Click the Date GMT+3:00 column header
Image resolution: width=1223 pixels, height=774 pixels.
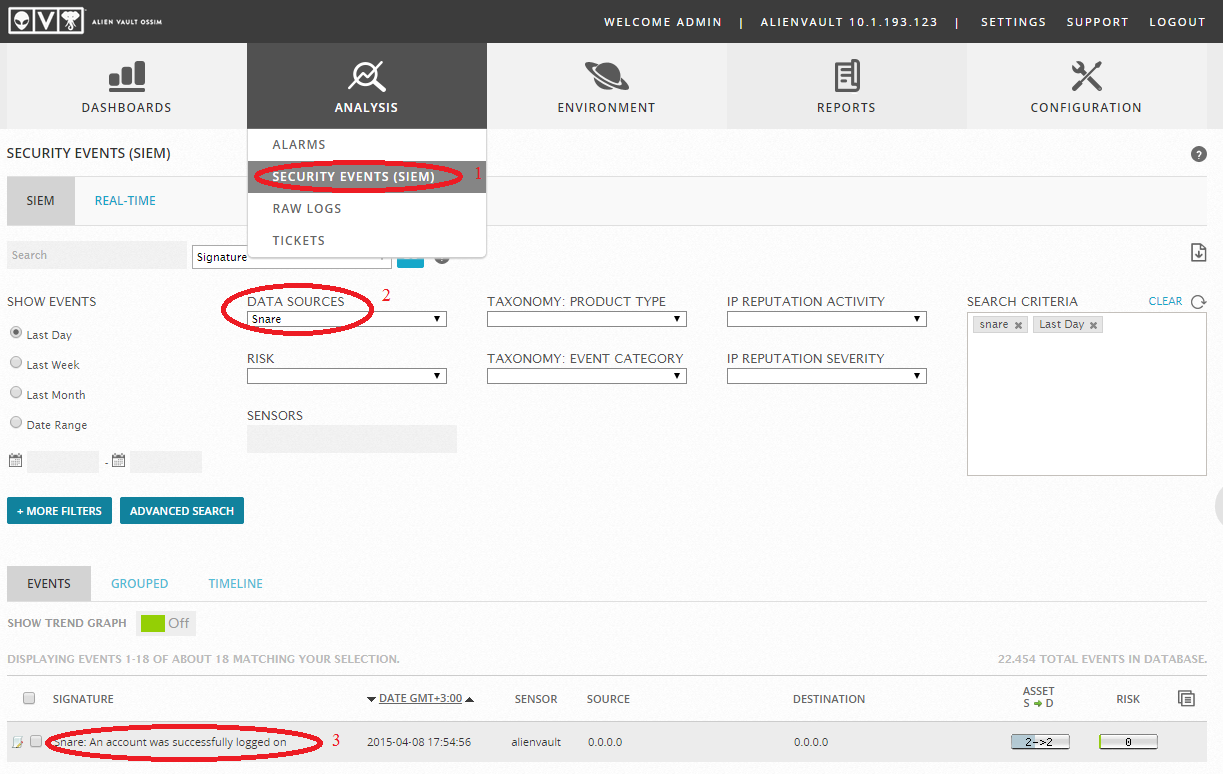pos(420,699)
